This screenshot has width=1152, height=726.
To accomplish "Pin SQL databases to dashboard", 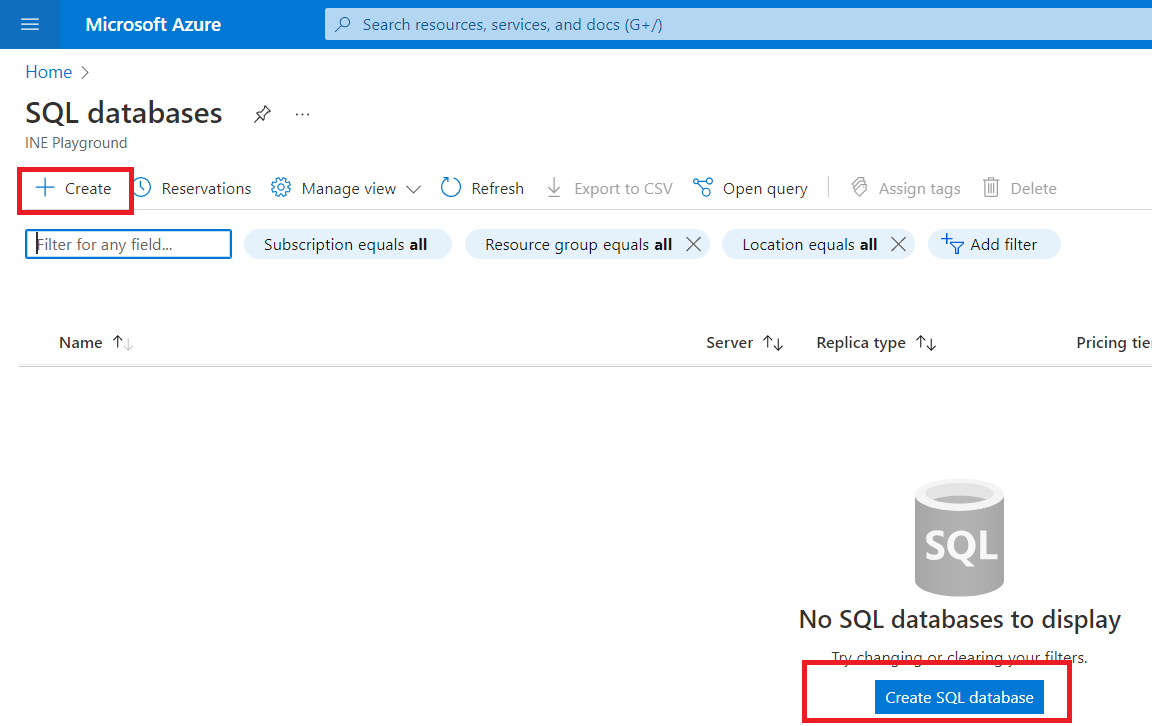I will [262, 114].
